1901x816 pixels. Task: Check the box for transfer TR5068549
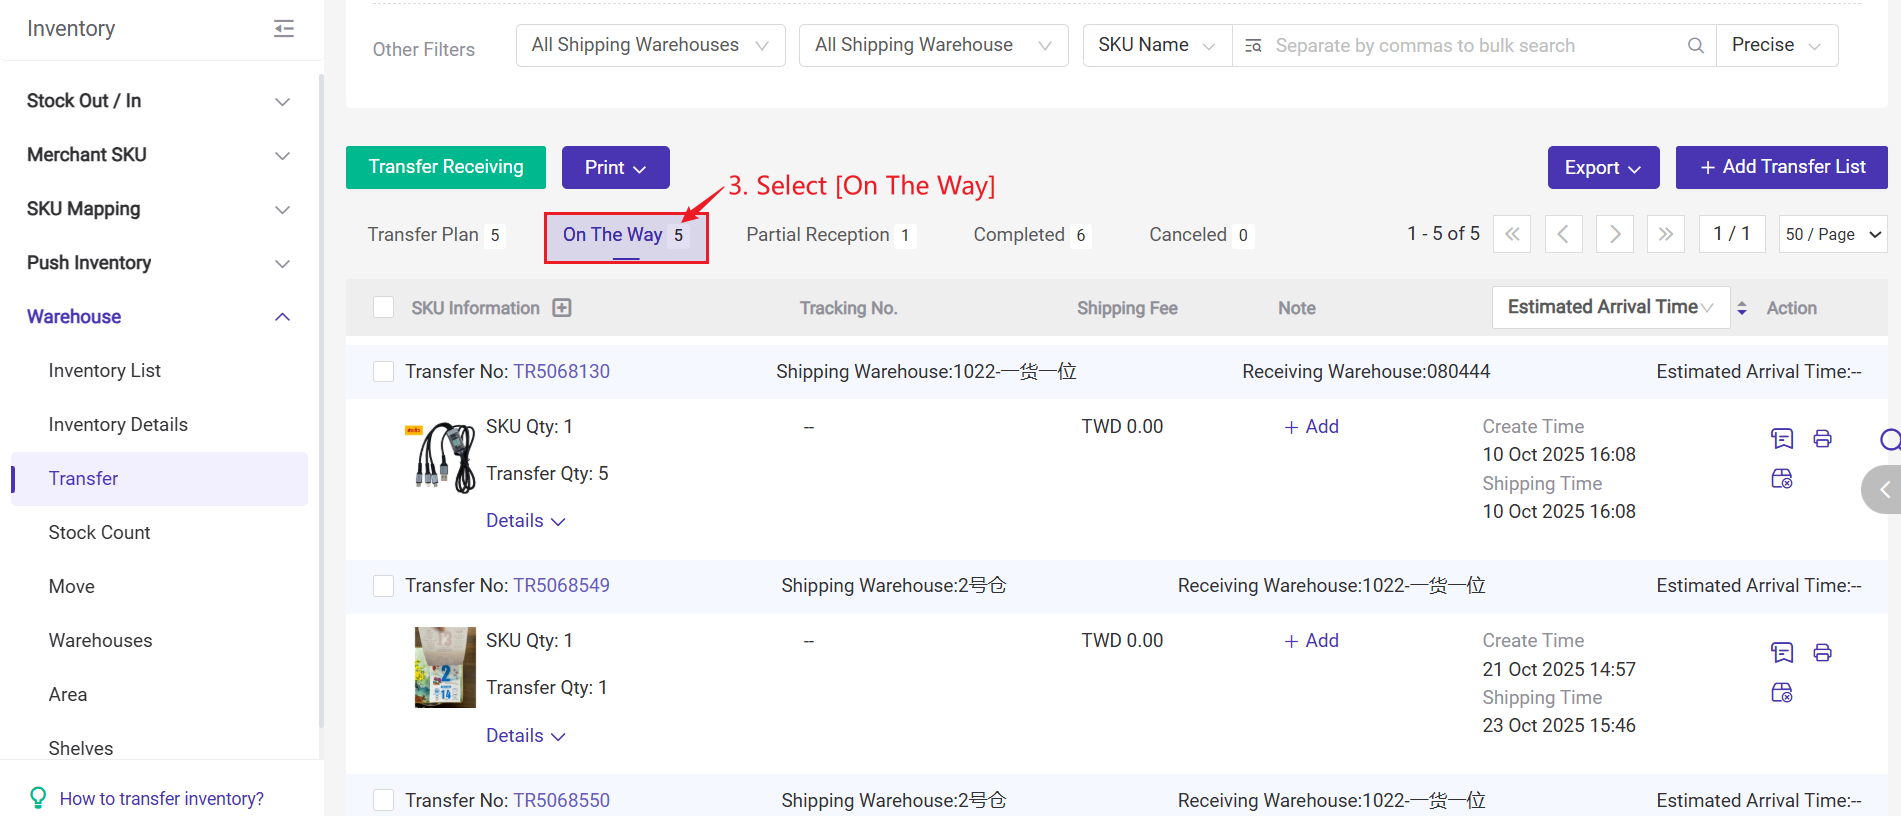click(x=383, y=586)
